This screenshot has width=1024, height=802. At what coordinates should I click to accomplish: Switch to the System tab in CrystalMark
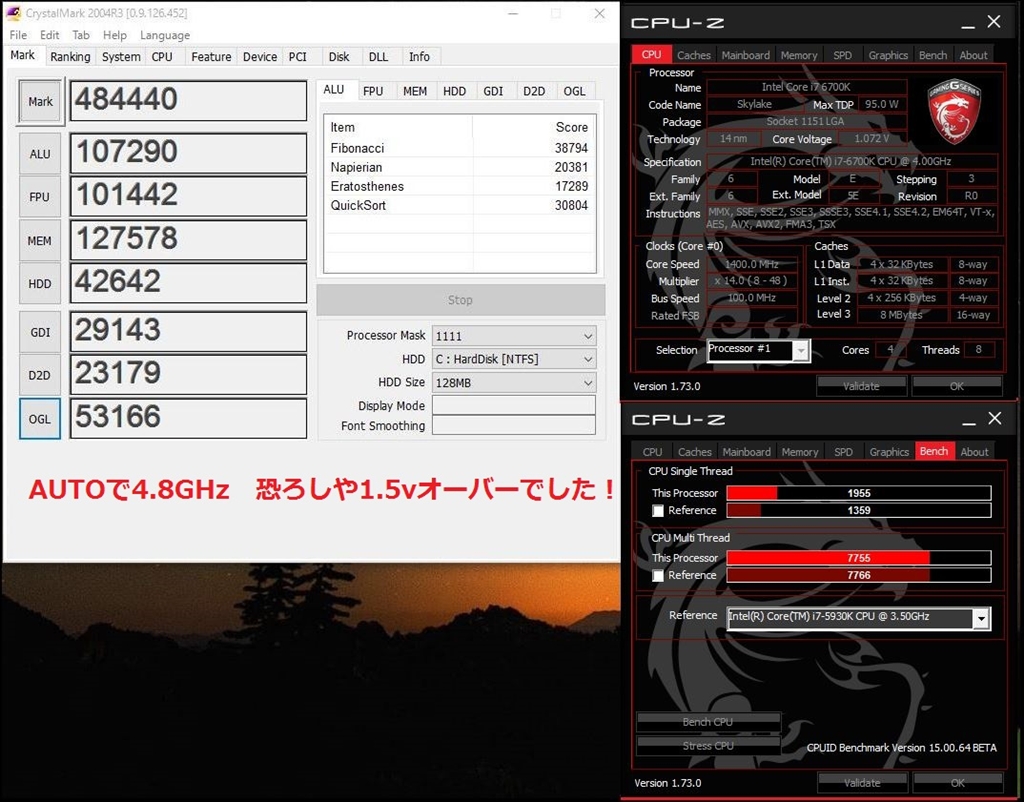(x=121, y=57)
